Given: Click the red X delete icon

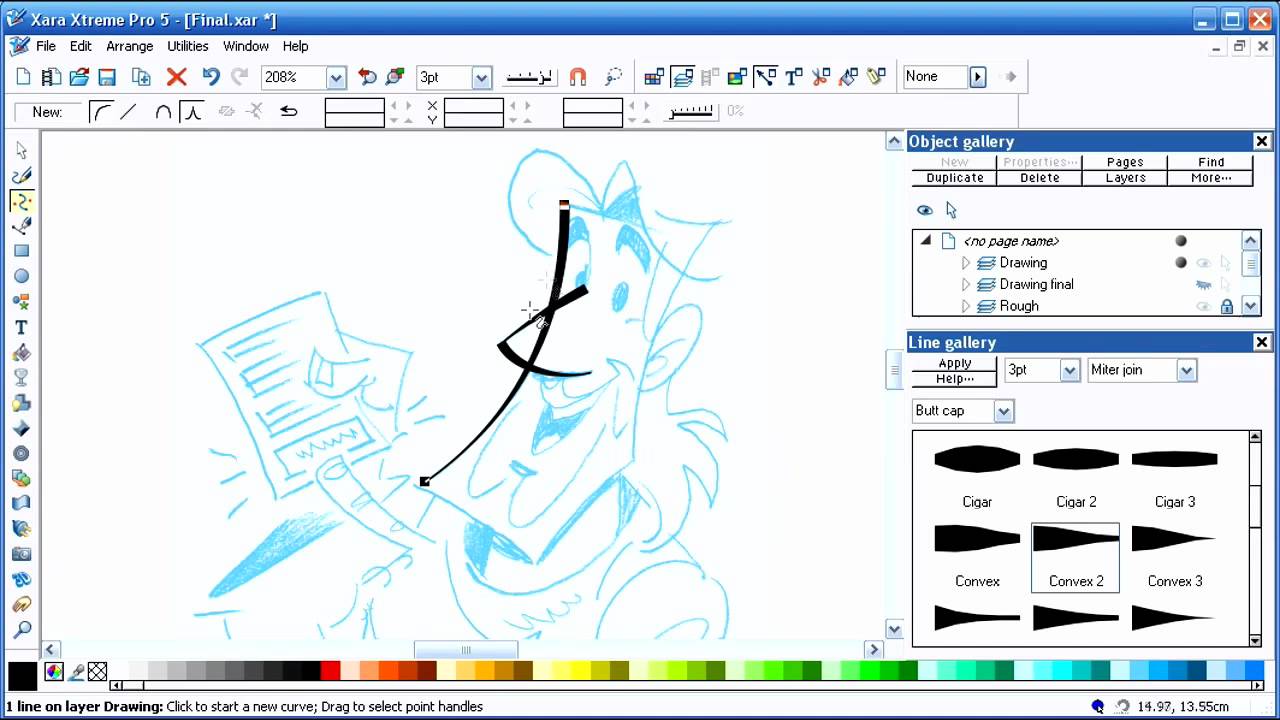Looking at the screenshot, I should (x=177, y=77).
